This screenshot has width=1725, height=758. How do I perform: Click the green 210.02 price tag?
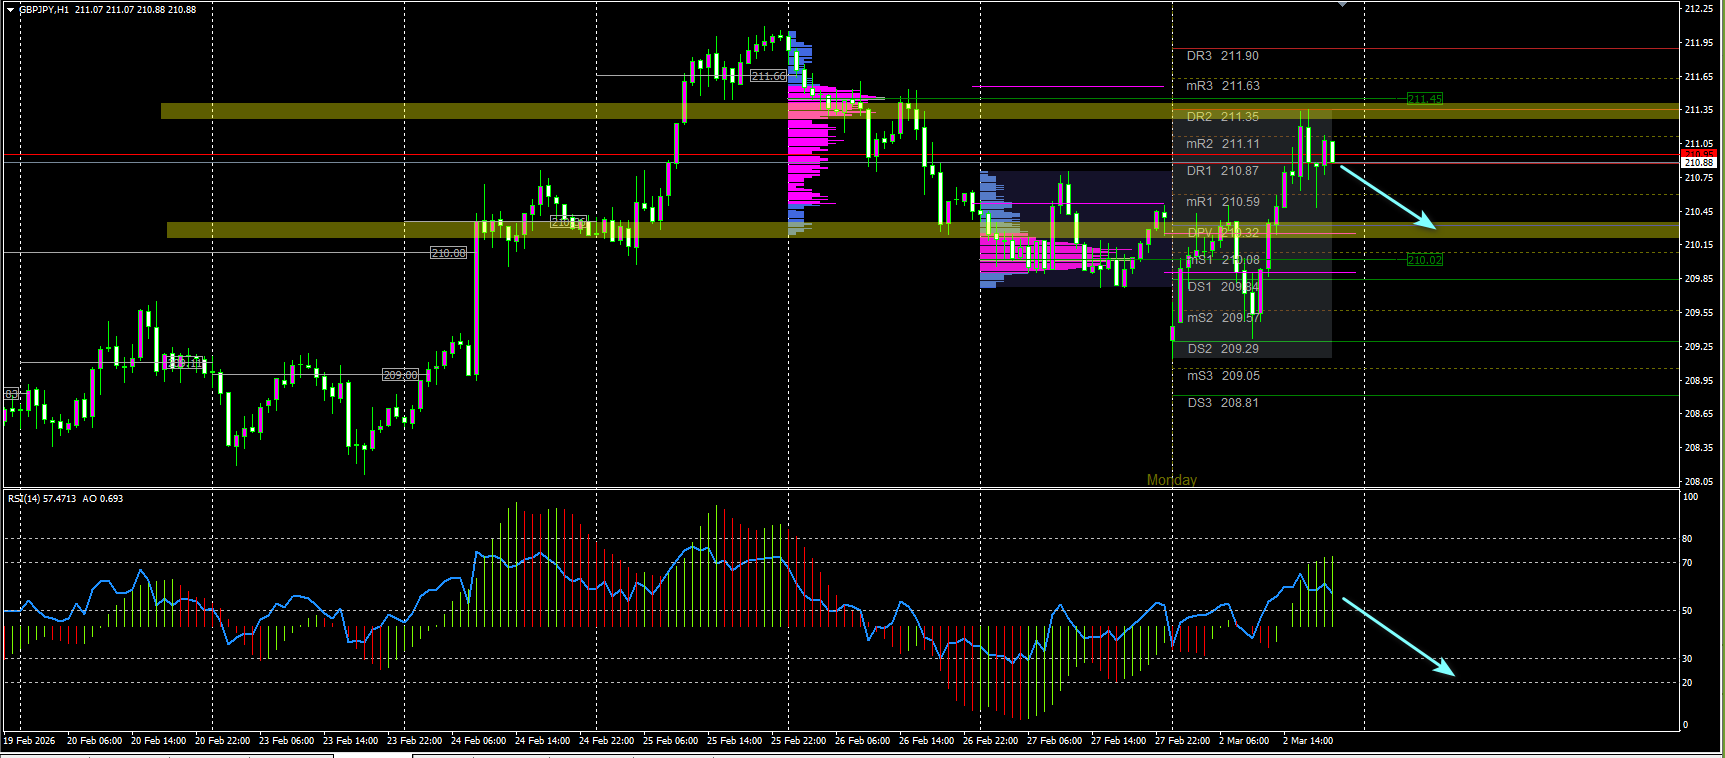(x=1424, y=260)
